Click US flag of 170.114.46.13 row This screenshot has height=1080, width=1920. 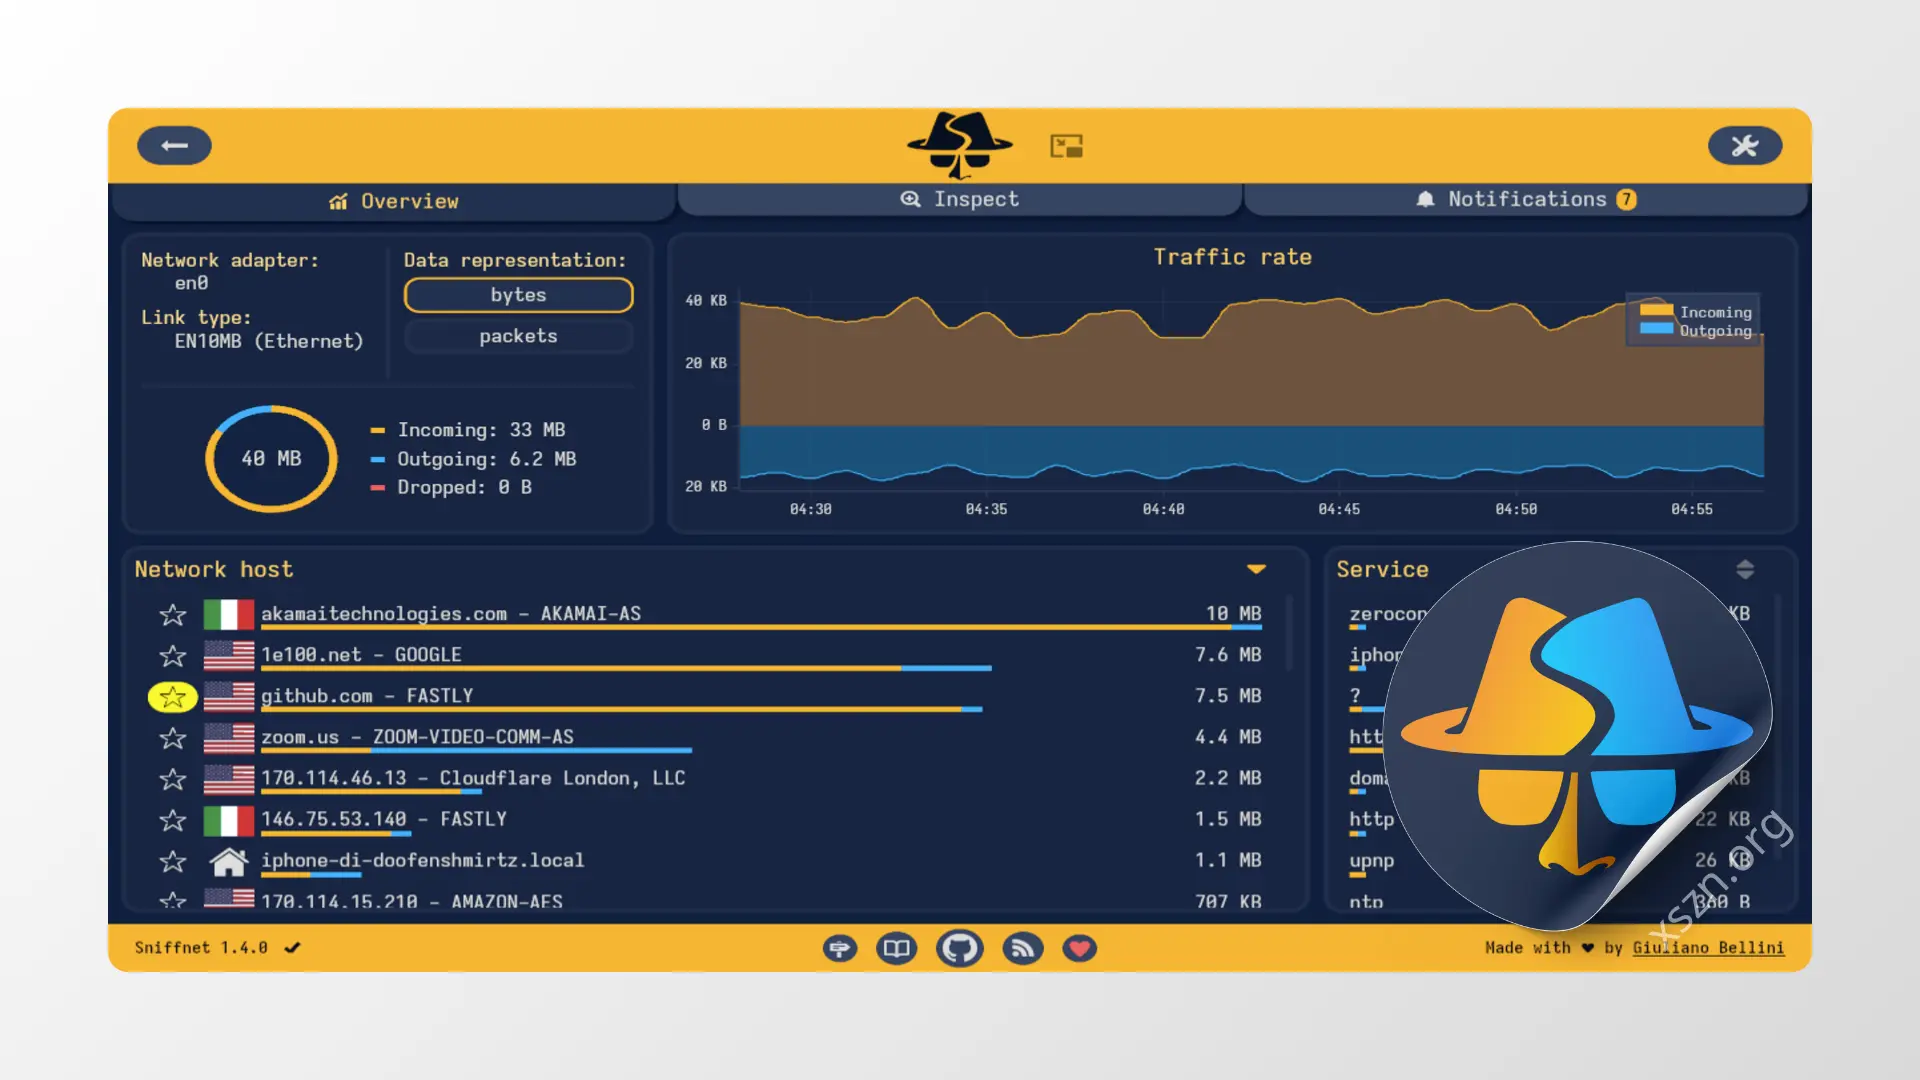pos(228,778)
